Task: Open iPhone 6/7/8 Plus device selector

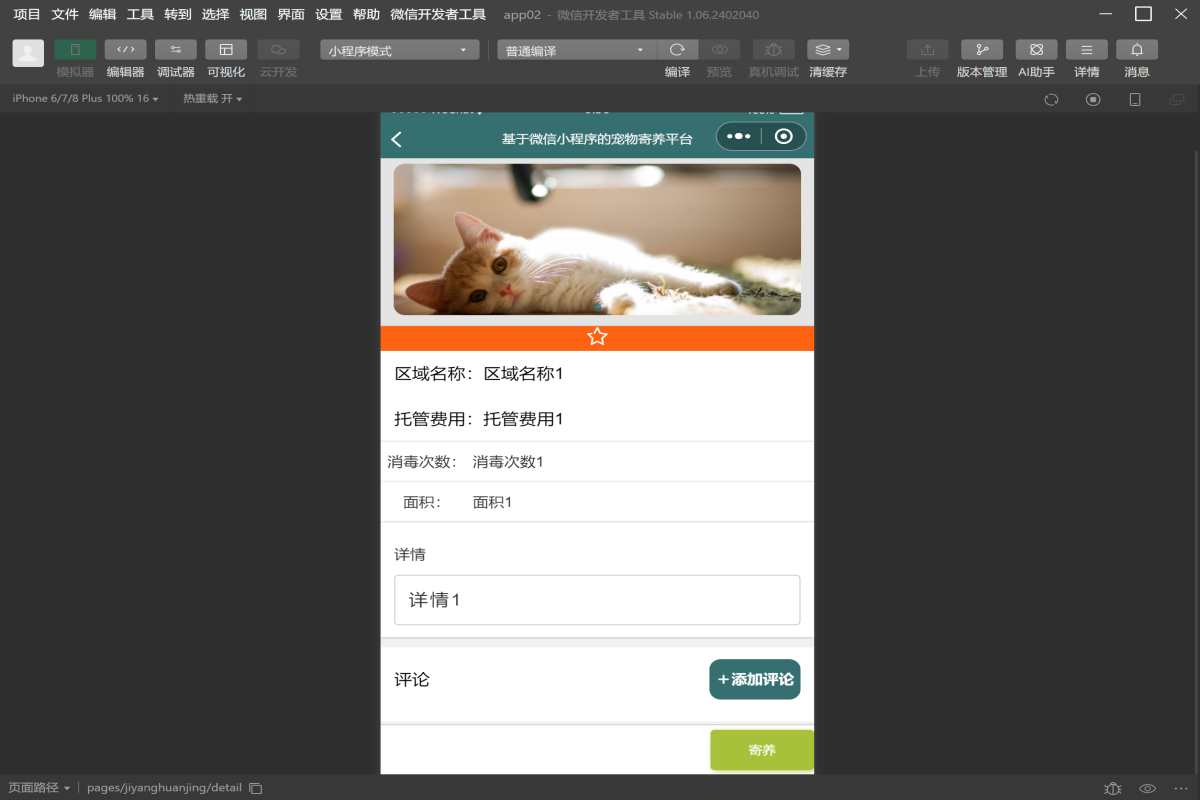Action: (85, 99)
